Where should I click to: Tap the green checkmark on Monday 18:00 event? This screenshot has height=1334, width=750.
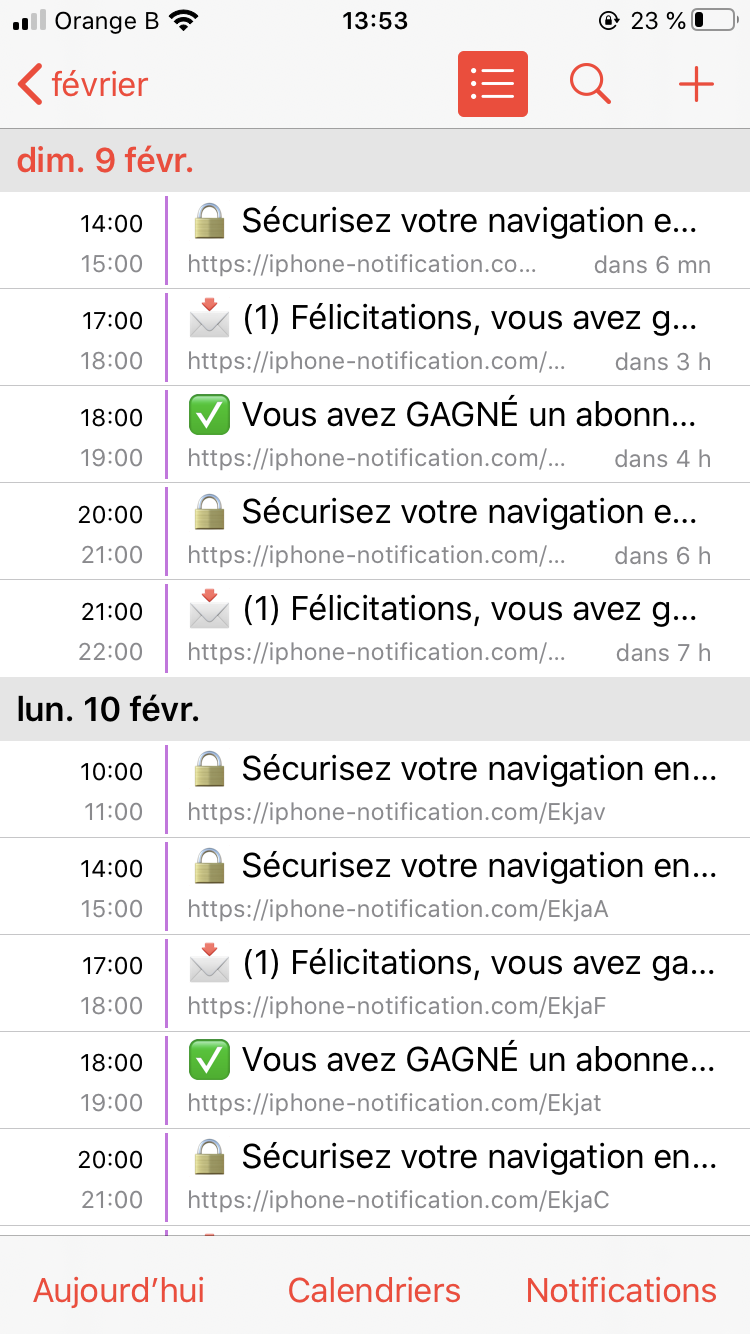click(x=209, y=1060)
